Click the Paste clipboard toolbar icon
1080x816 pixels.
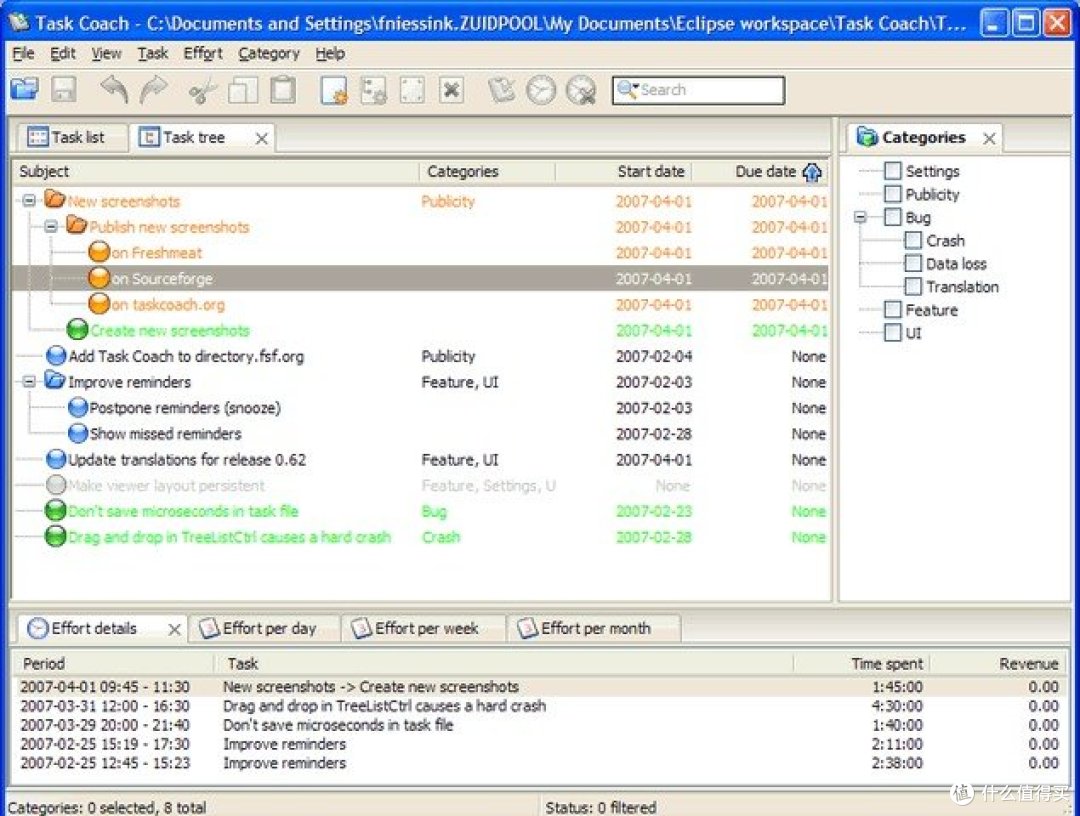(283, 90)
